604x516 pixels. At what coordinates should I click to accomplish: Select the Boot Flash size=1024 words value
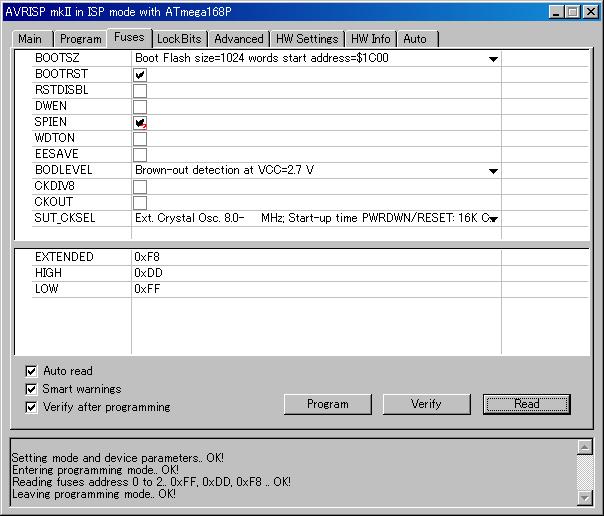262,58
